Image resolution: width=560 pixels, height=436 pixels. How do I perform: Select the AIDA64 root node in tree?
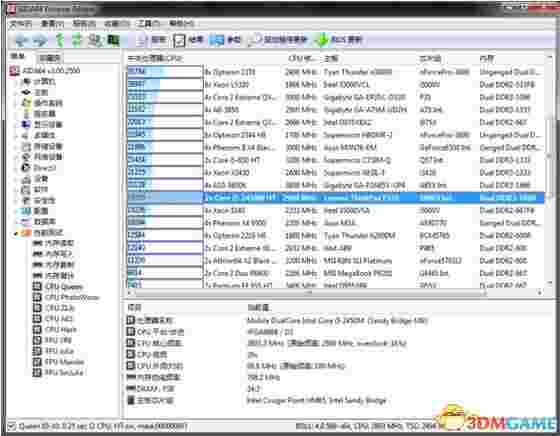[44, 71]
